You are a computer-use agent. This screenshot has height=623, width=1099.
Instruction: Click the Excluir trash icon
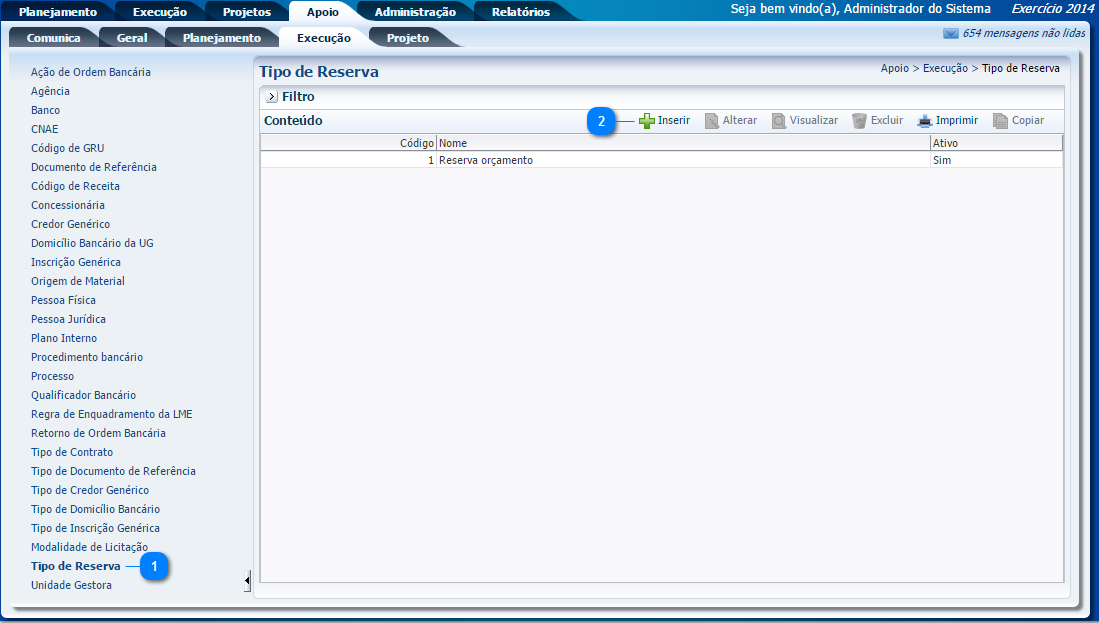(859, 121)
